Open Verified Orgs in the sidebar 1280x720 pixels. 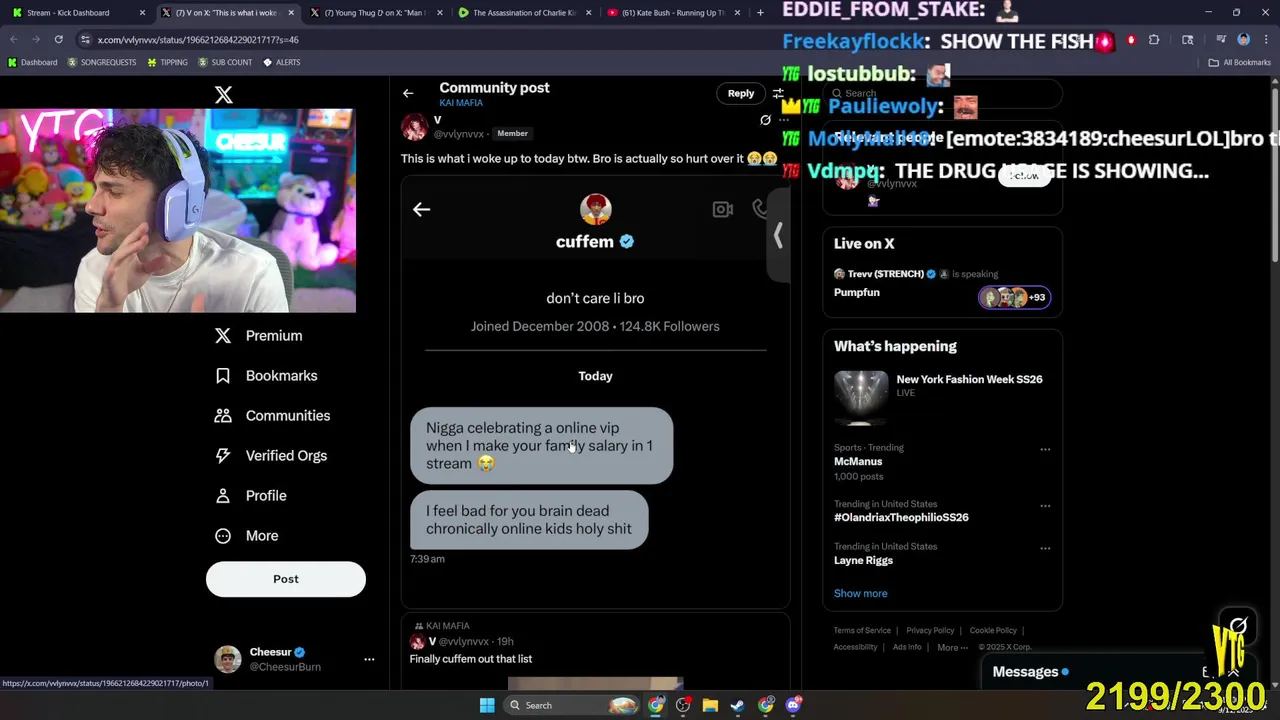tap(272, 456)
